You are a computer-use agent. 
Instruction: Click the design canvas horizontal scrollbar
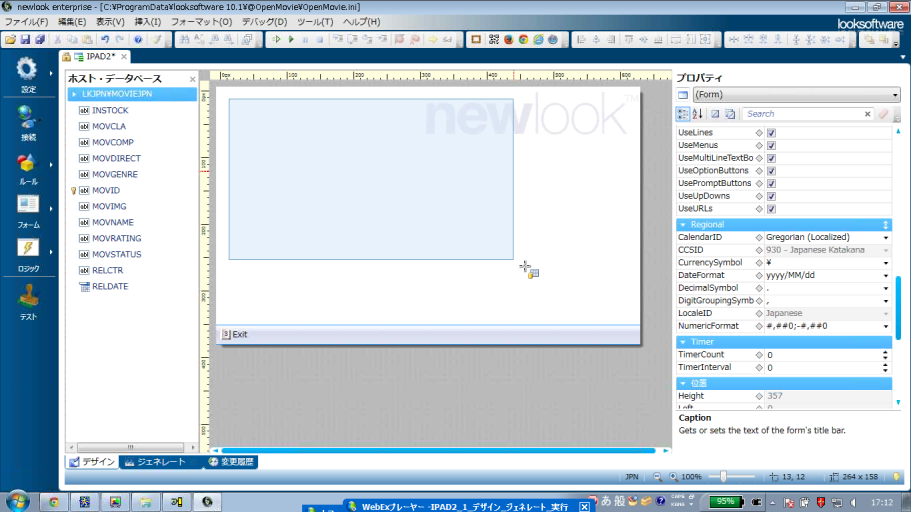tap(439, 450)
